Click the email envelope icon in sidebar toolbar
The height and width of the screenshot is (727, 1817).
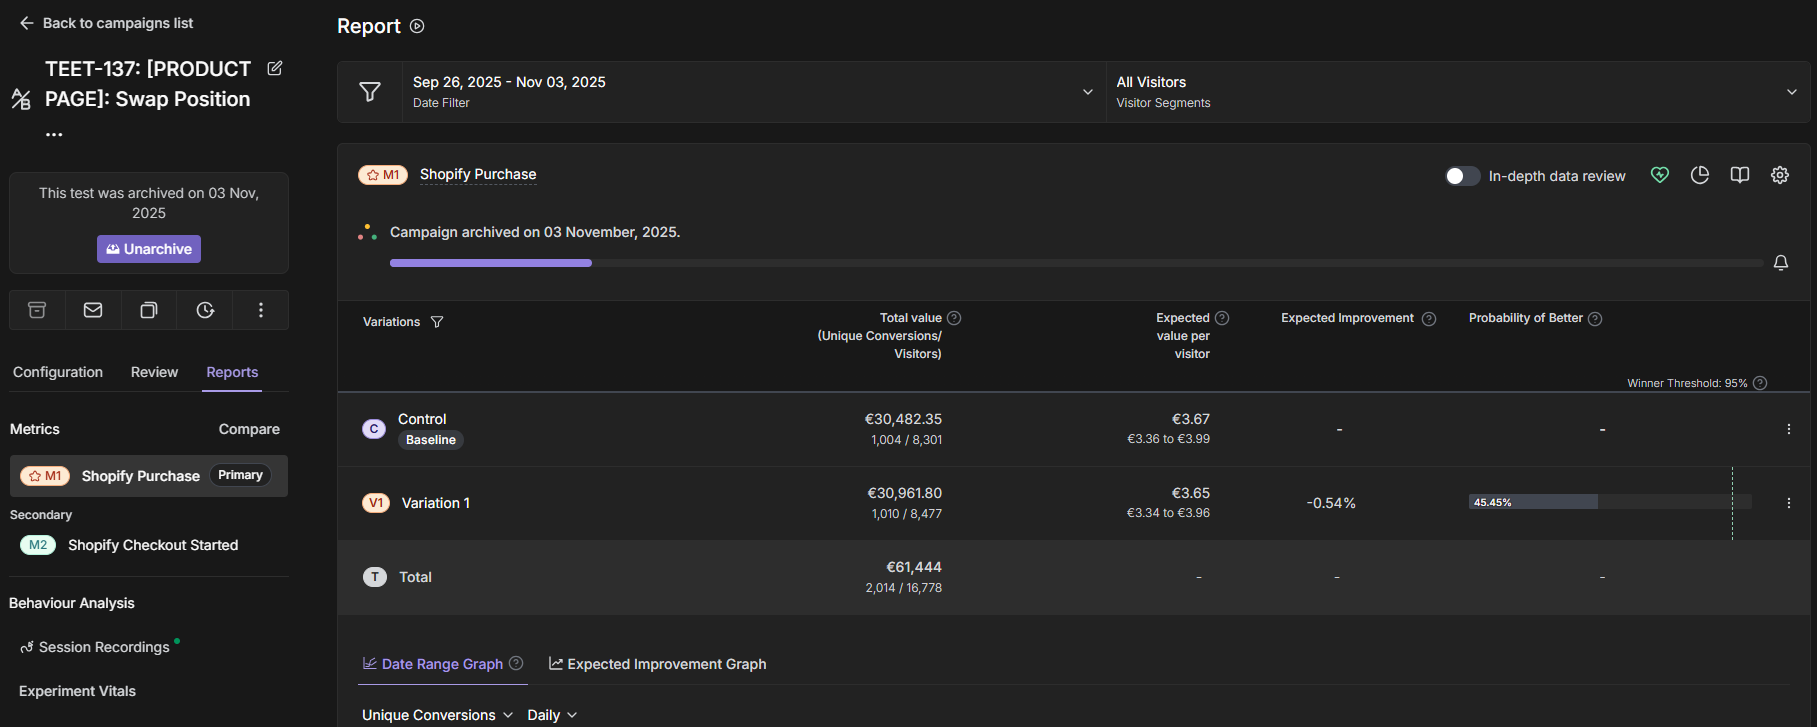93,310
